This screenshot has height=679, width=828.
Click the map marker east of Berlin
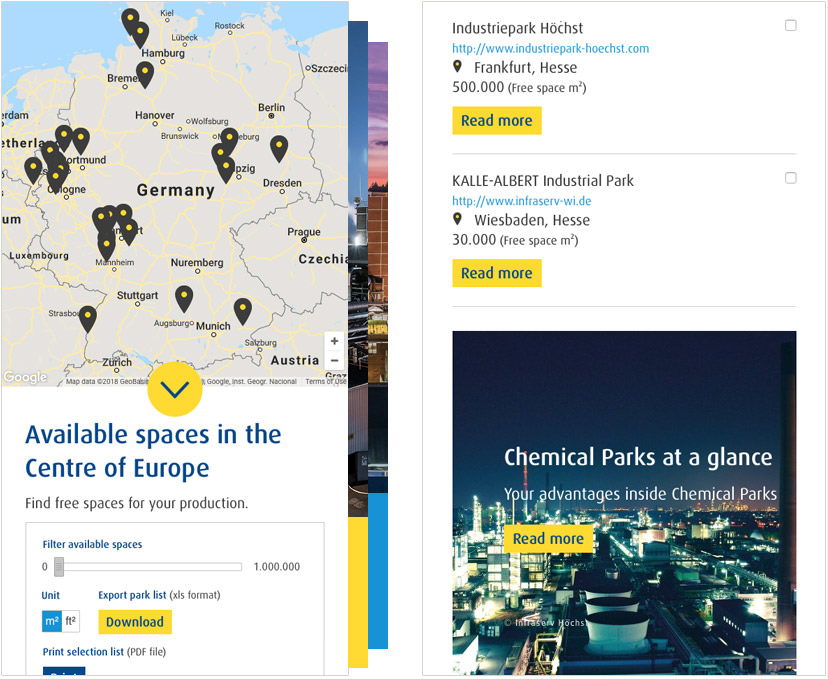(x=279, y=147)
